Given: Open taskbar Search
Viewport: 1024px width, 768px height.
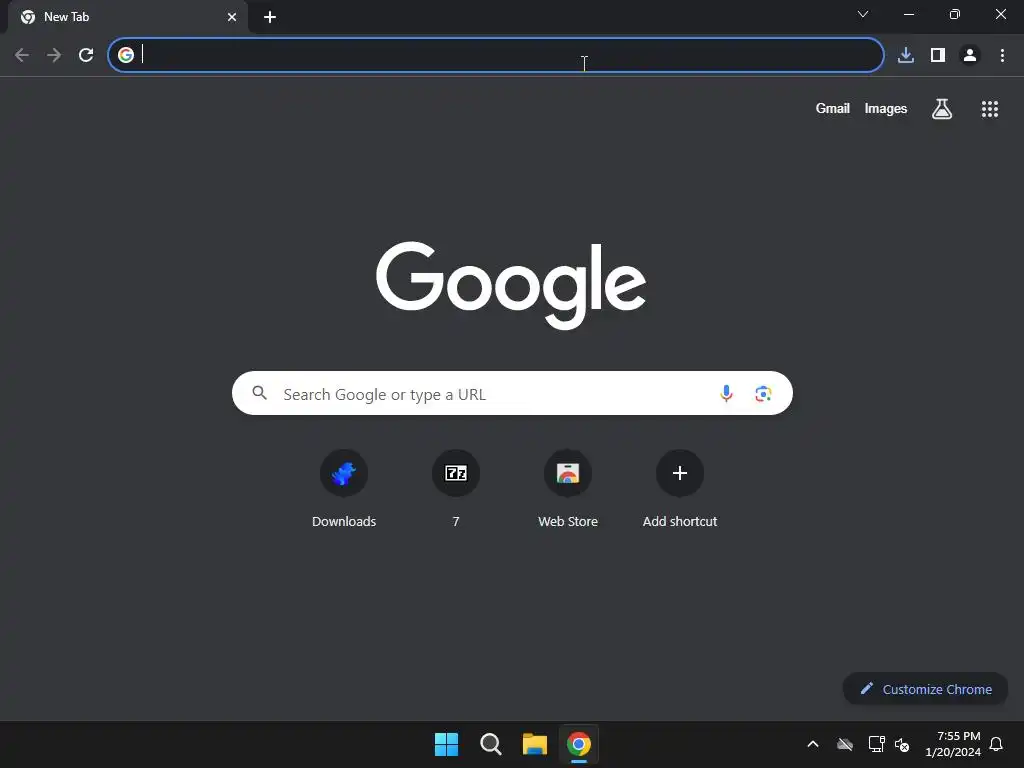Looking at the screenshot, I should click(490, 744).
